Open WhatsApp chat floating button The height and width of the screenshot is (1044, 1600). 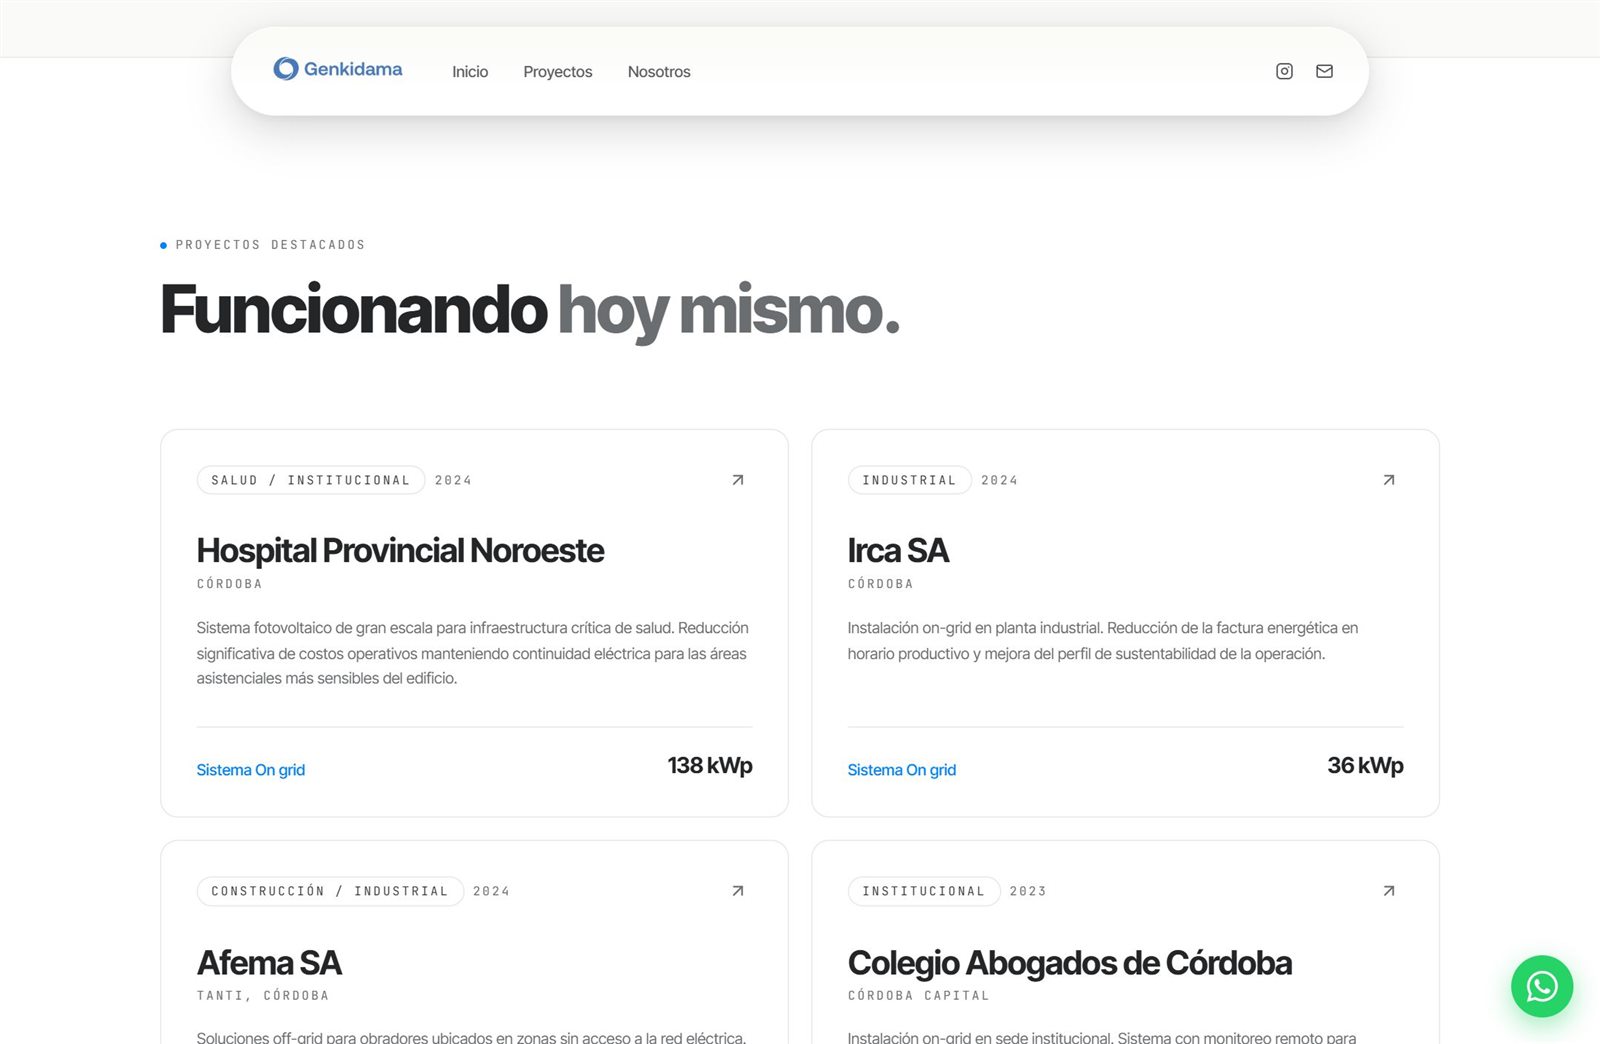(x=1541, y=986)
